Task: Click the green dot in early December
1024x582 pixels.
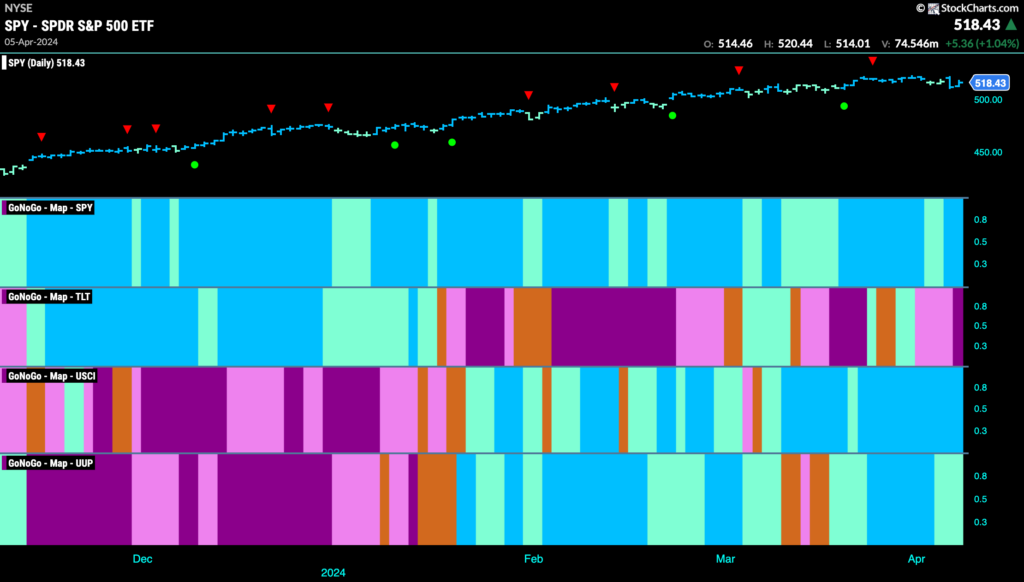Action: point(195,165)
